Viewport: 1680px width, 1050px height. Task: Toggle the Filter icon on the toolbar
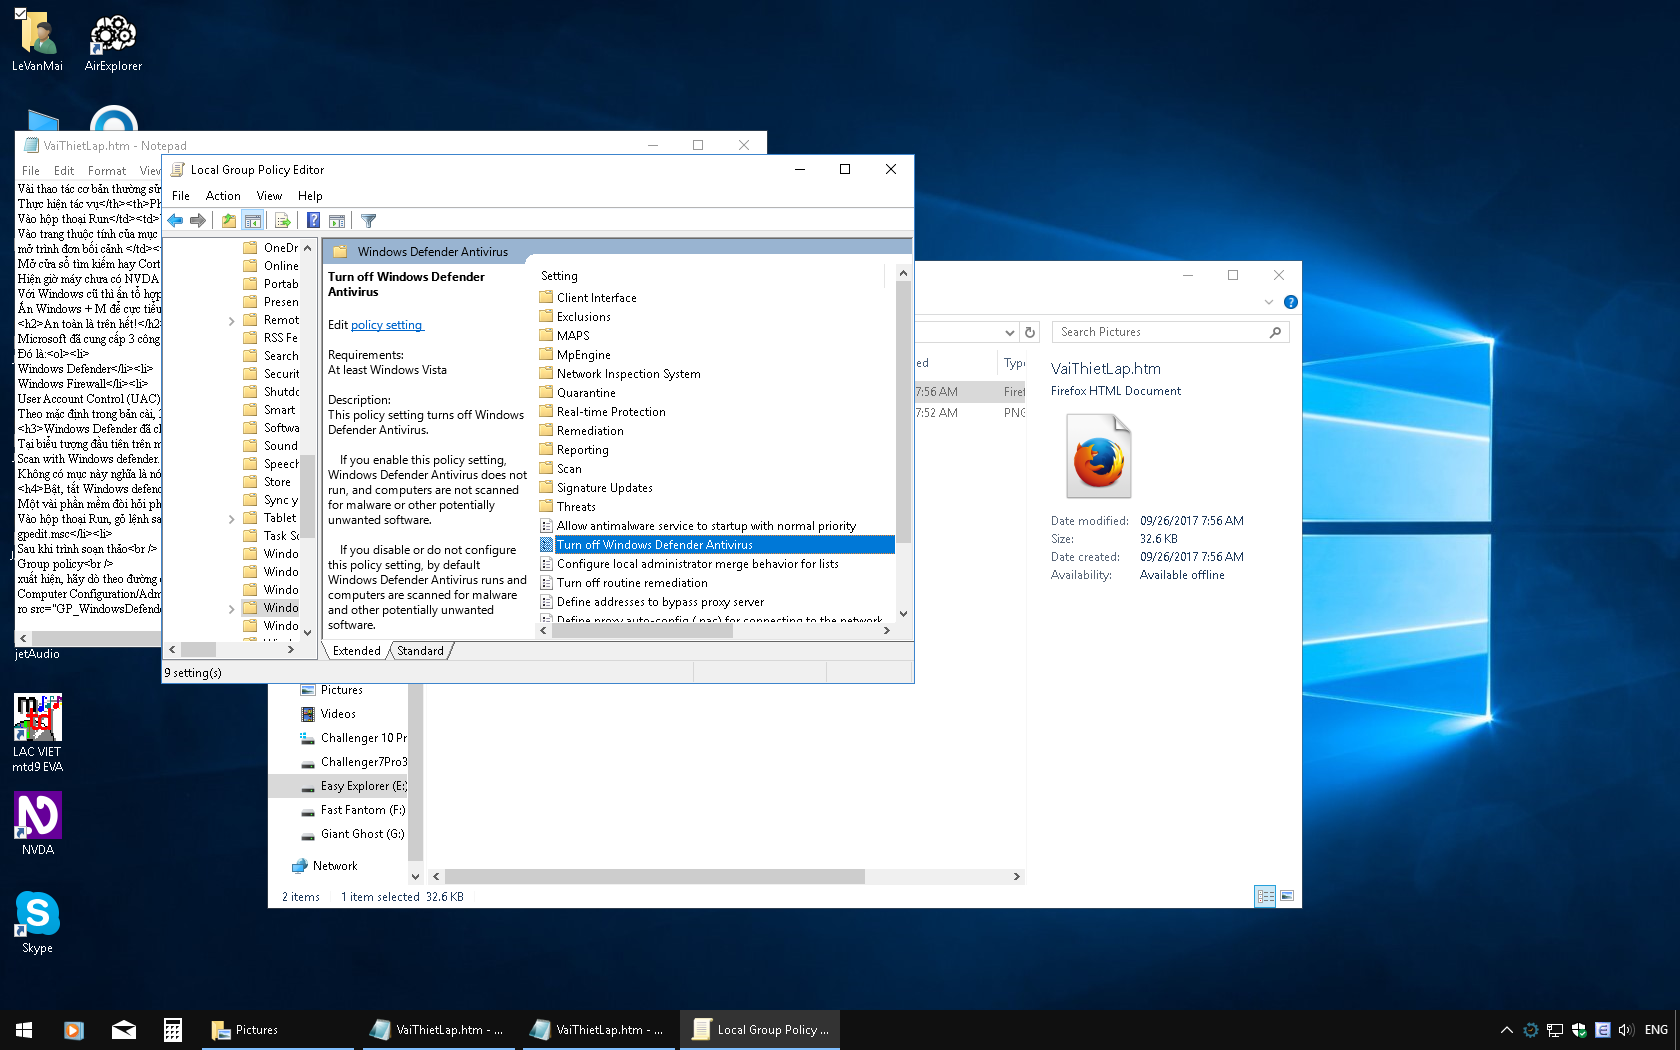tap(368, 220)
